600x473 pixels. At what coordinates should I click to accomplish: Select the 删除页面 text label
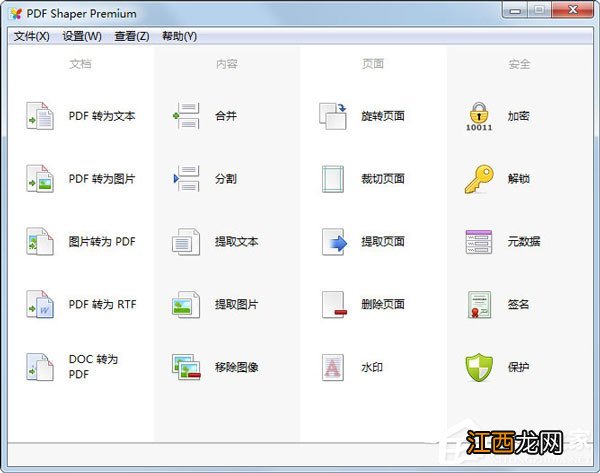click(383, 304)
